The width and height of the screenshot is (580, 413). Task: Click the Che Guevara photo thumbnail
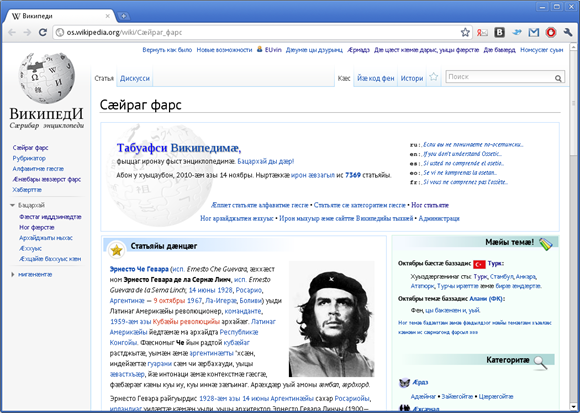point(332,319)
